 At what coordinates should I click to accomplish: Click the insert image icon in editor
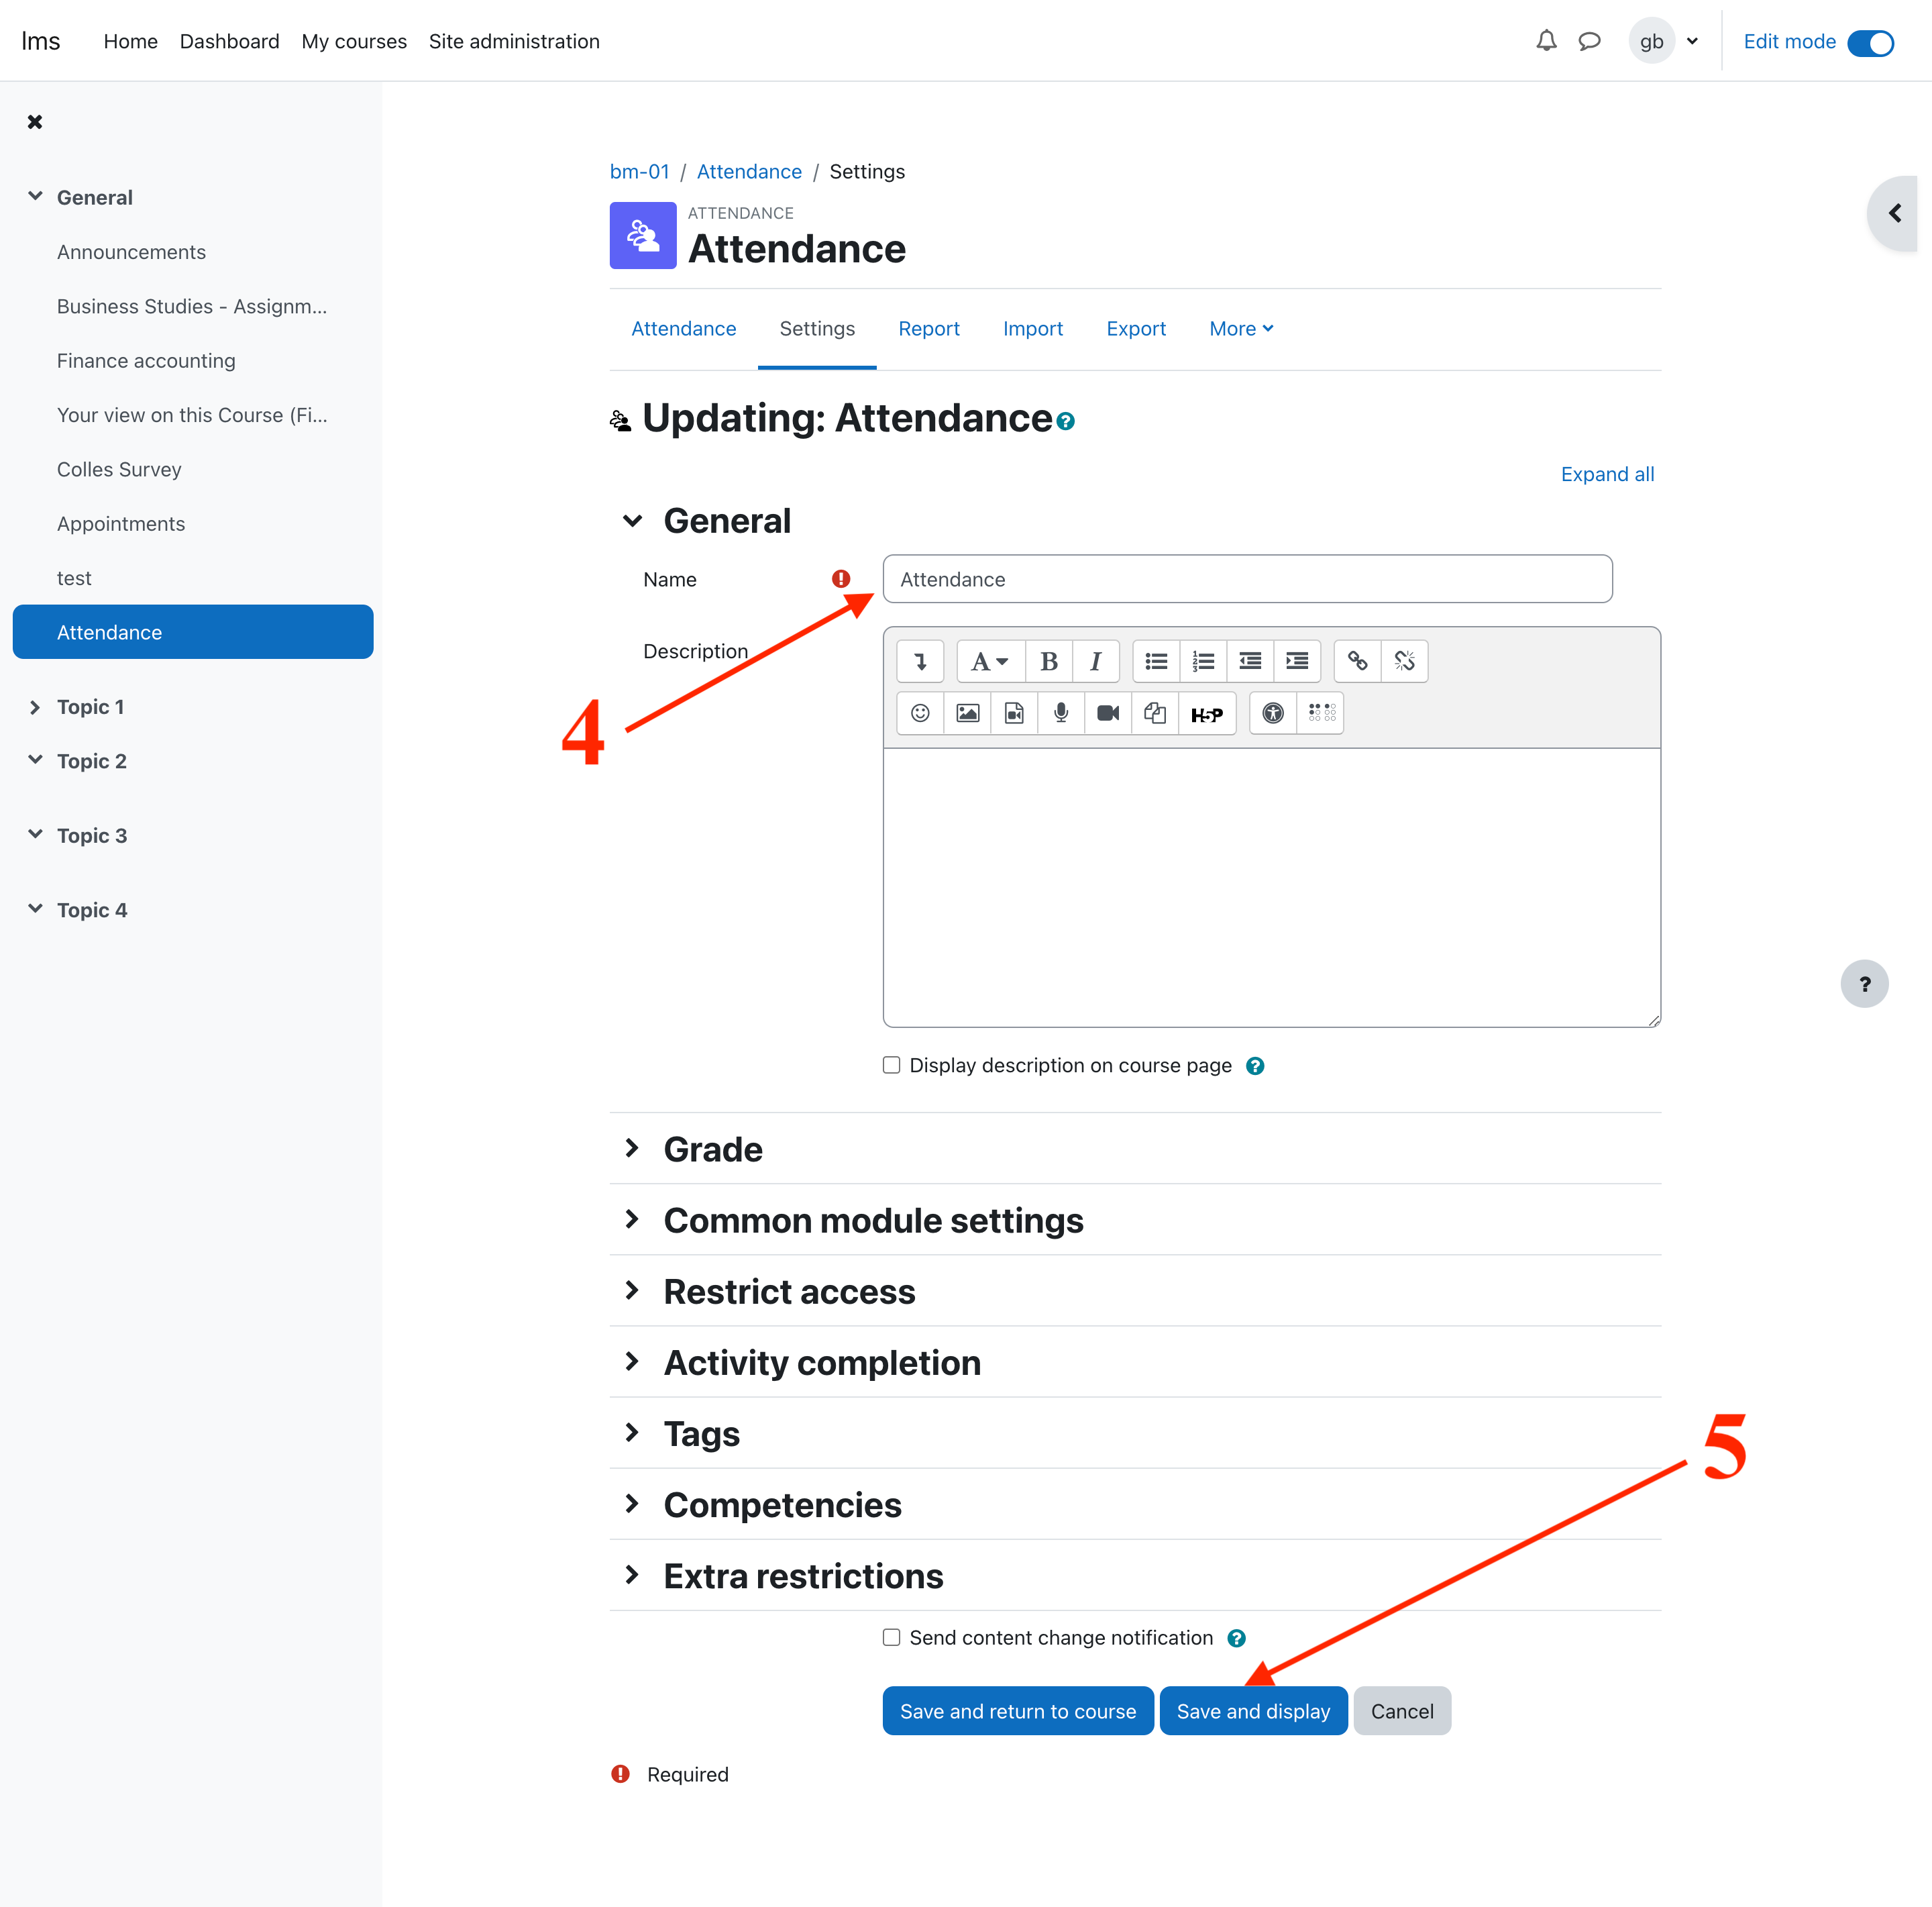point(967,713)
